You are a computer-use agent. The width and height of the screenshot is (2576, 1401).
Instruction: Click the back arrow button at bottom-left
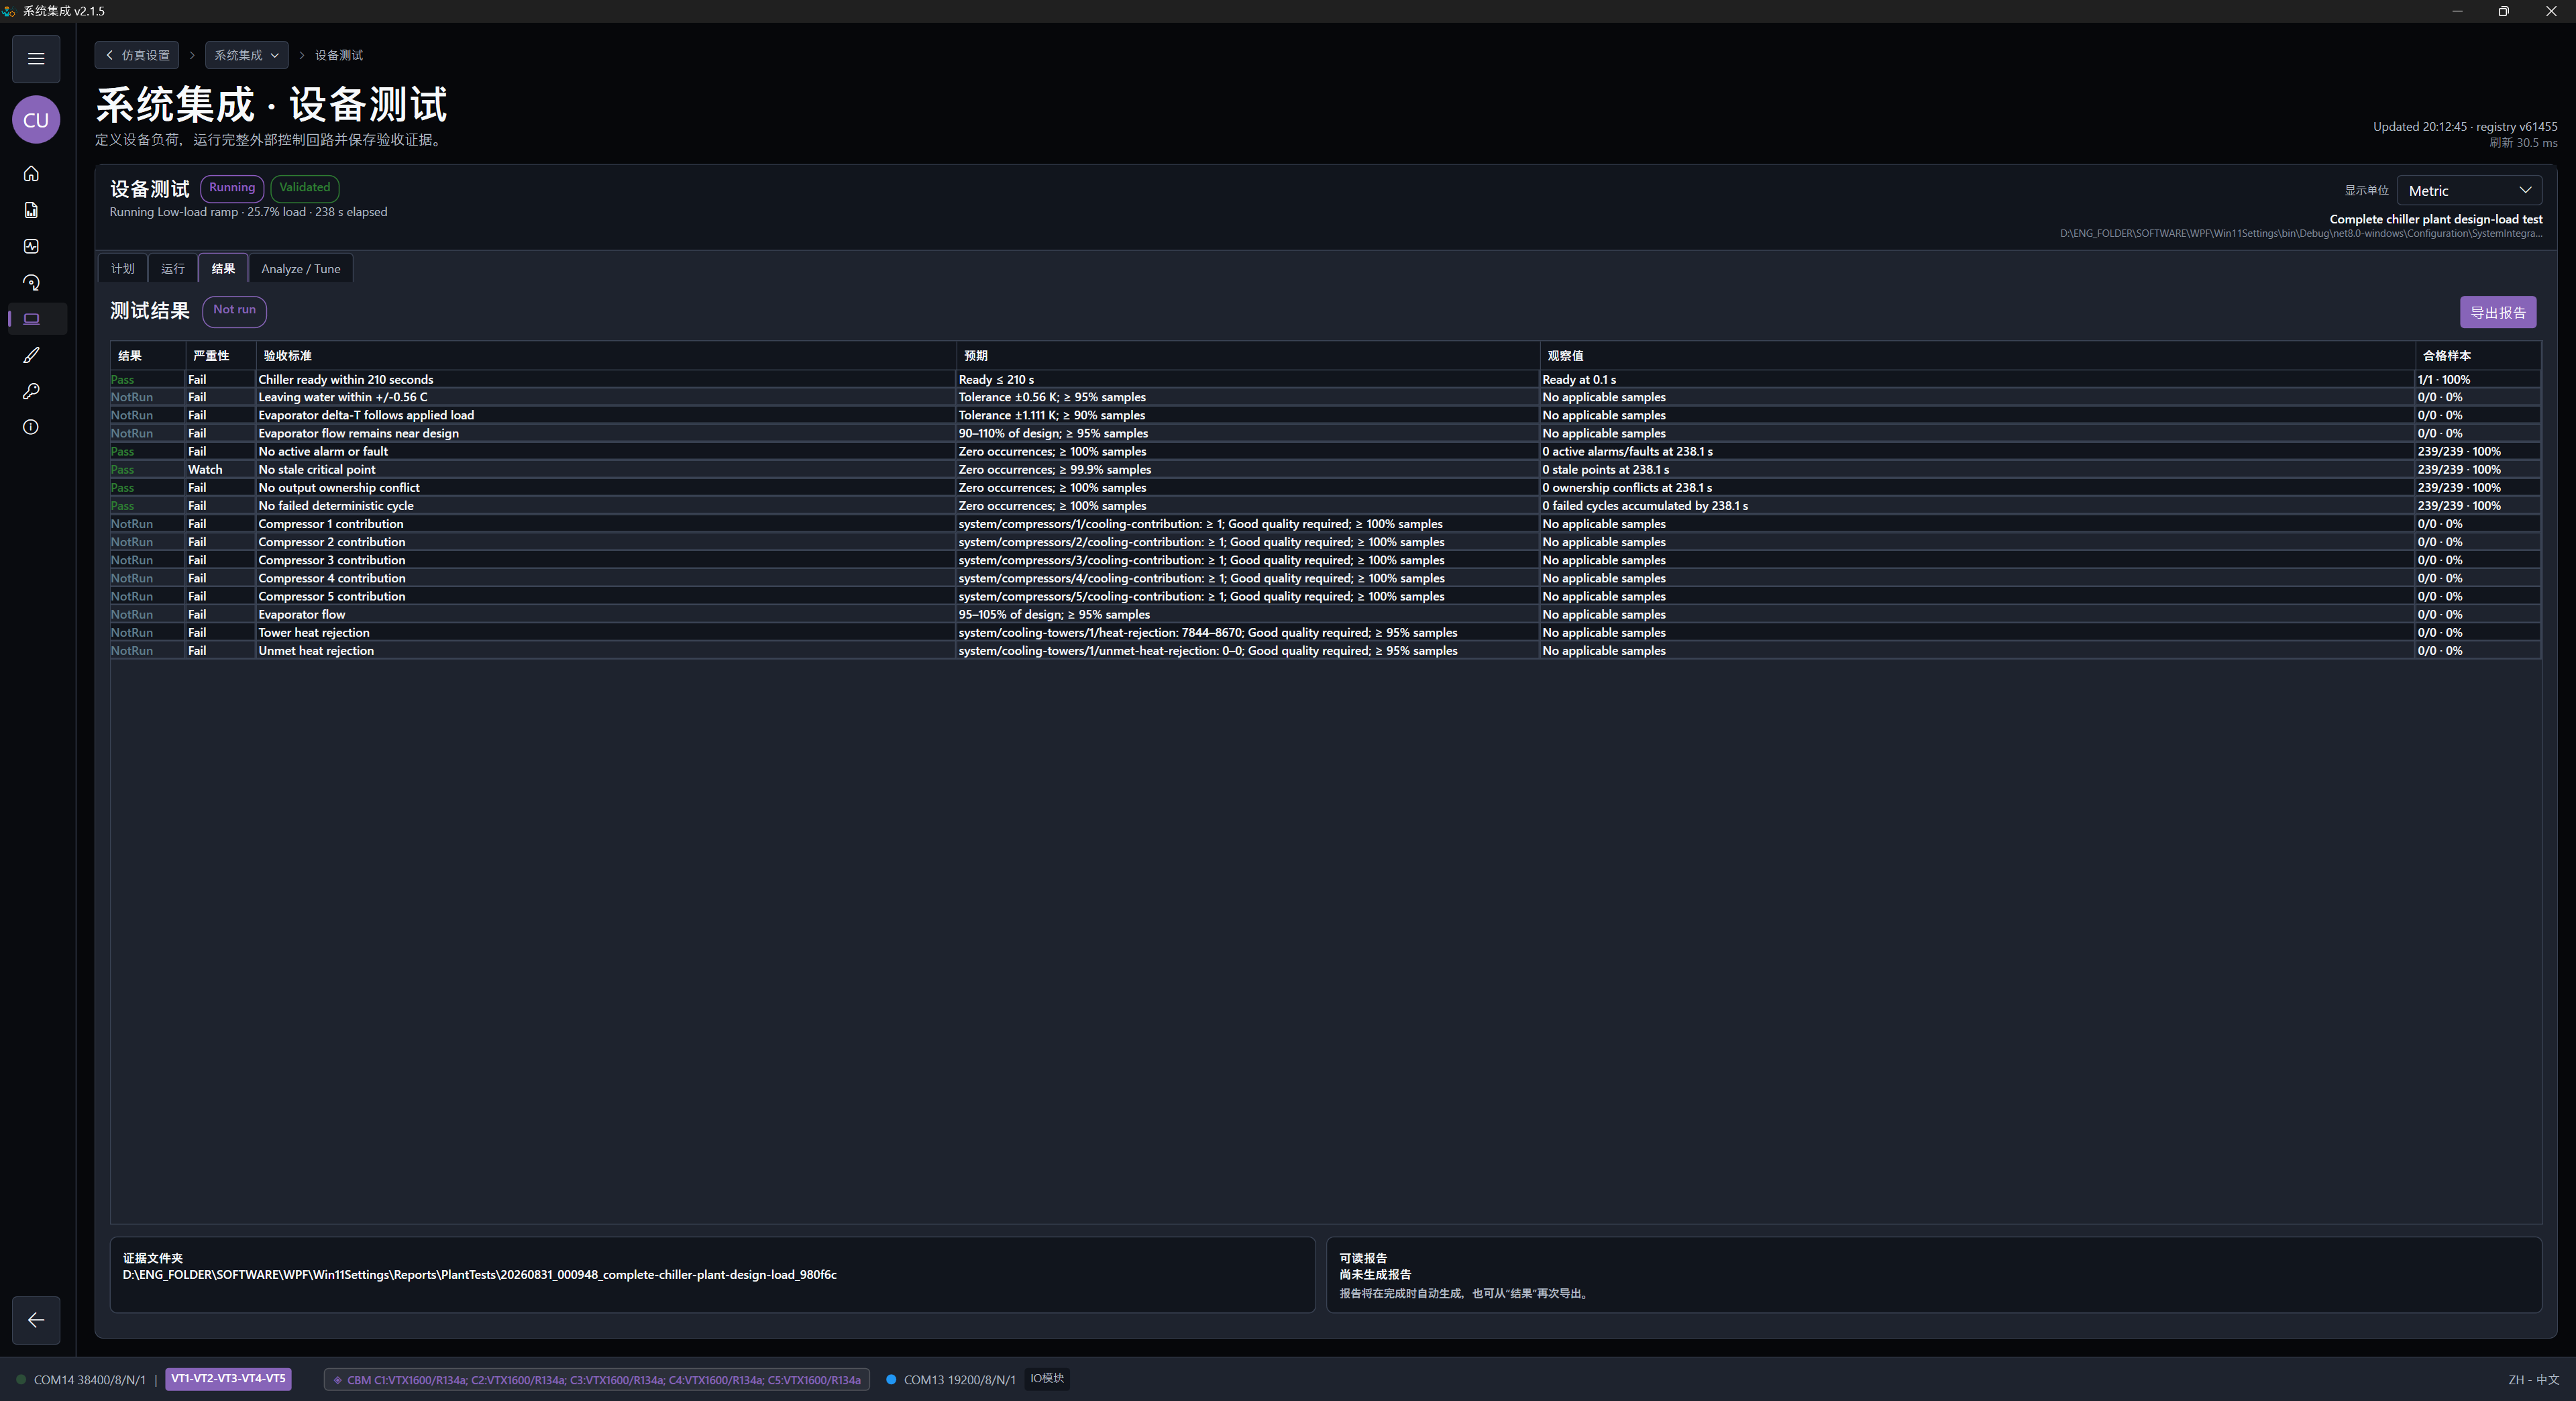(36, 1320)
